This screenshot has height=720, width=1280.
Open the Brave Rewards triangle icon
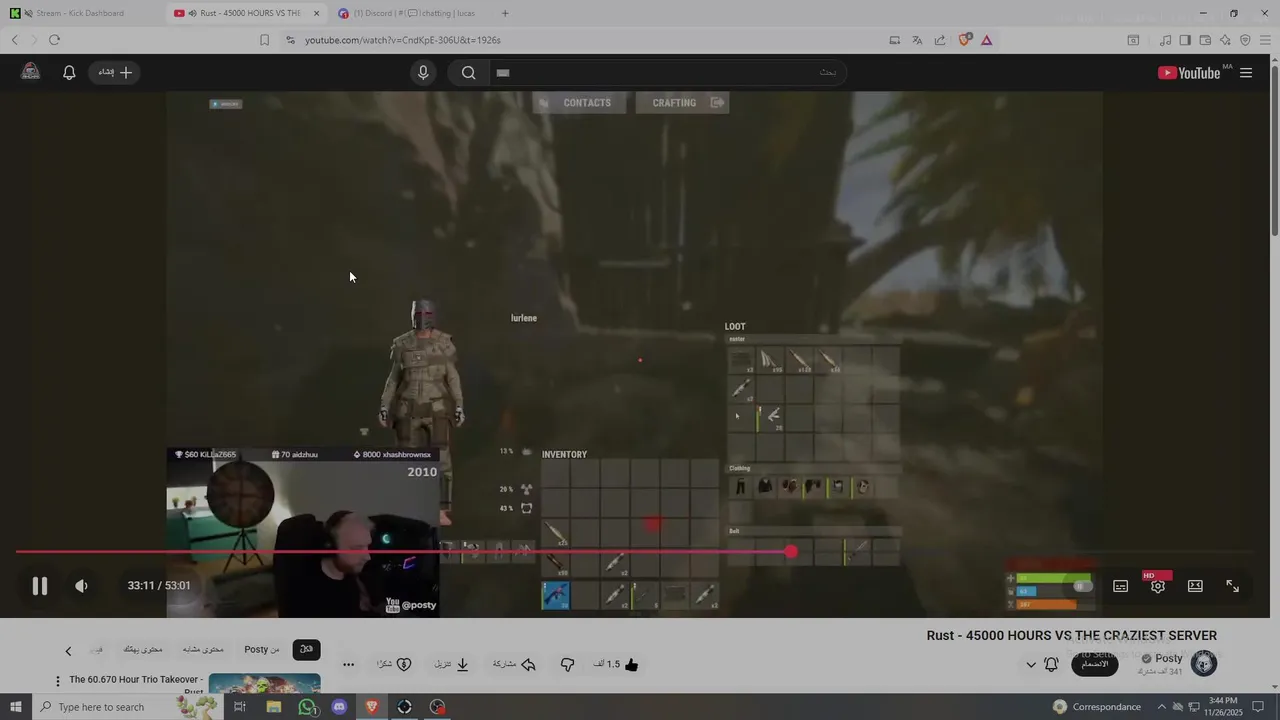point(987,40)
